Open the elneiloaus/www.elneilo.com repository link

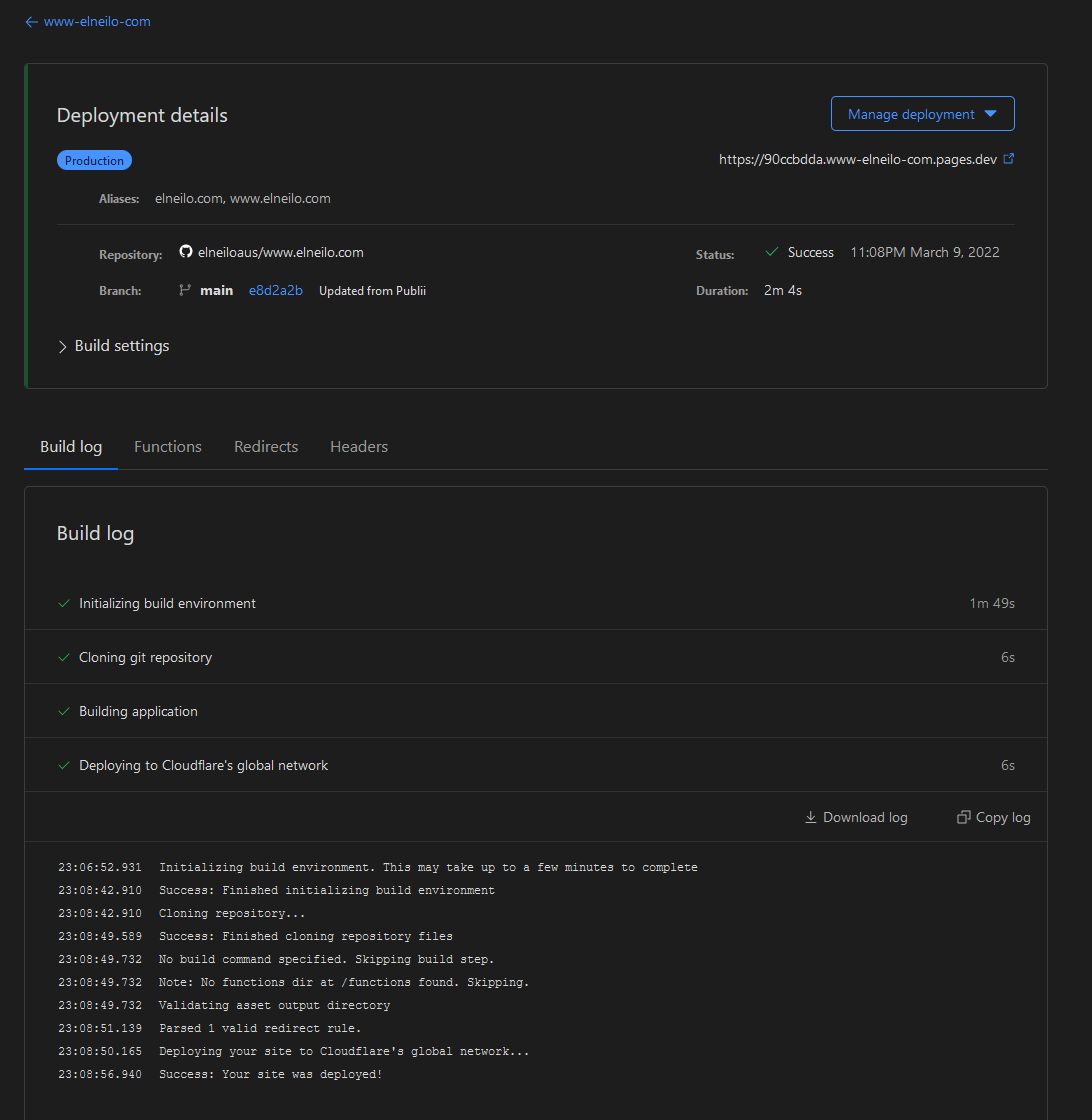click(x=281, y=253)
